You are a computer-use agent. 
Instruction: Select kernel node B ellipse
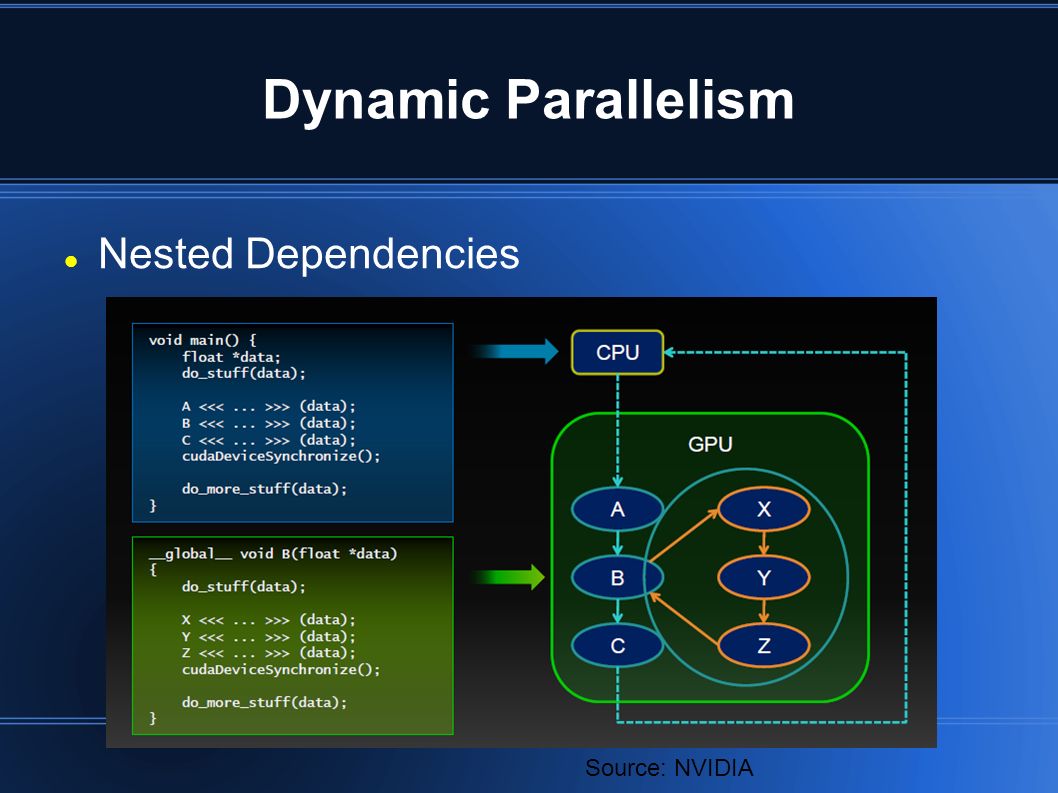click(617, 578)
